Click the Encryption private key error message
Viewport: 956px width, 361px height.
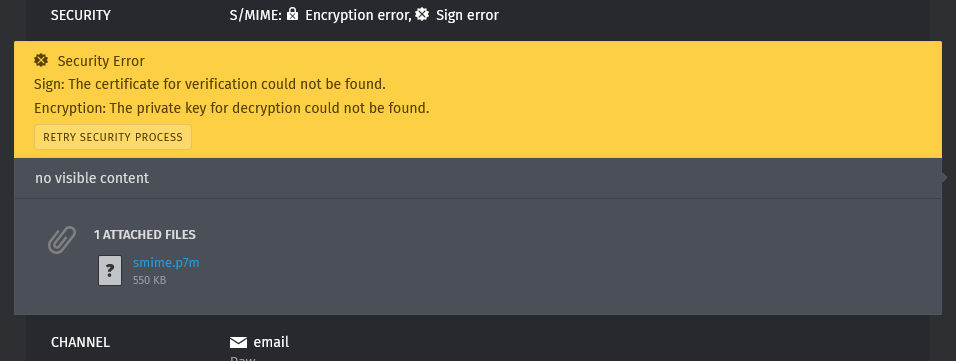point(232,108)
